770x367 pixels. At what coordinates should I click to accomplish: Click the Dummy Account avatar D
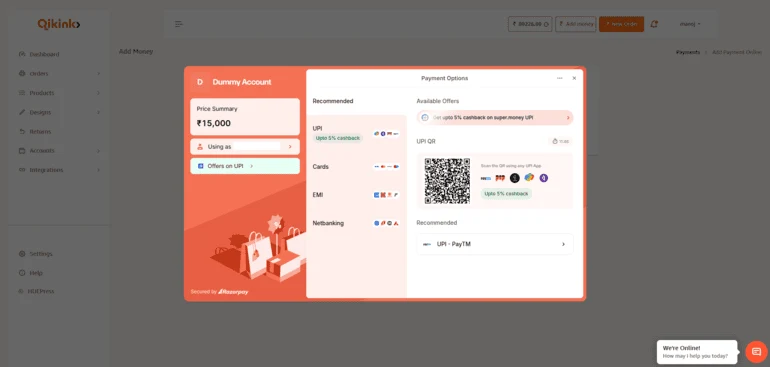coord(200,82)
